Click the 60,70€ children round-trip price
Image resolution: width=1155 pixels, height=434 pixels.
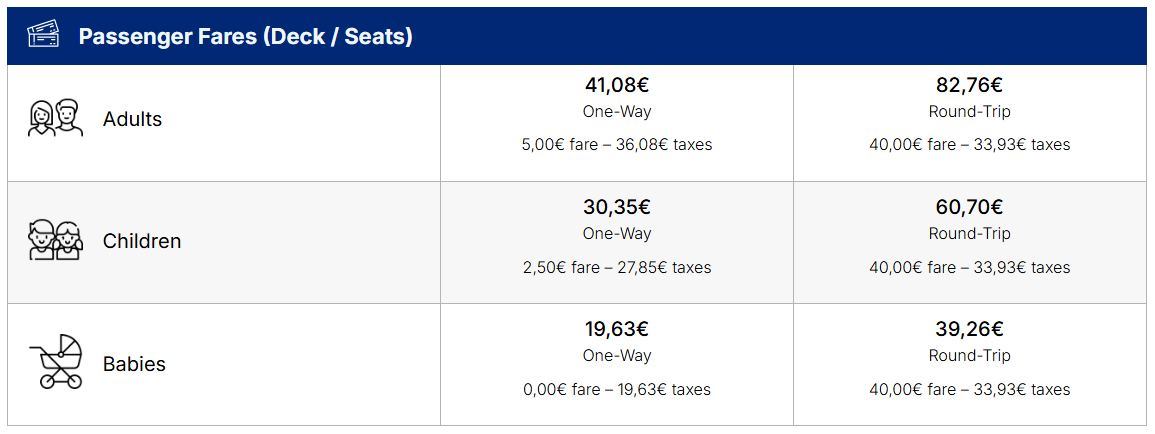969,207
